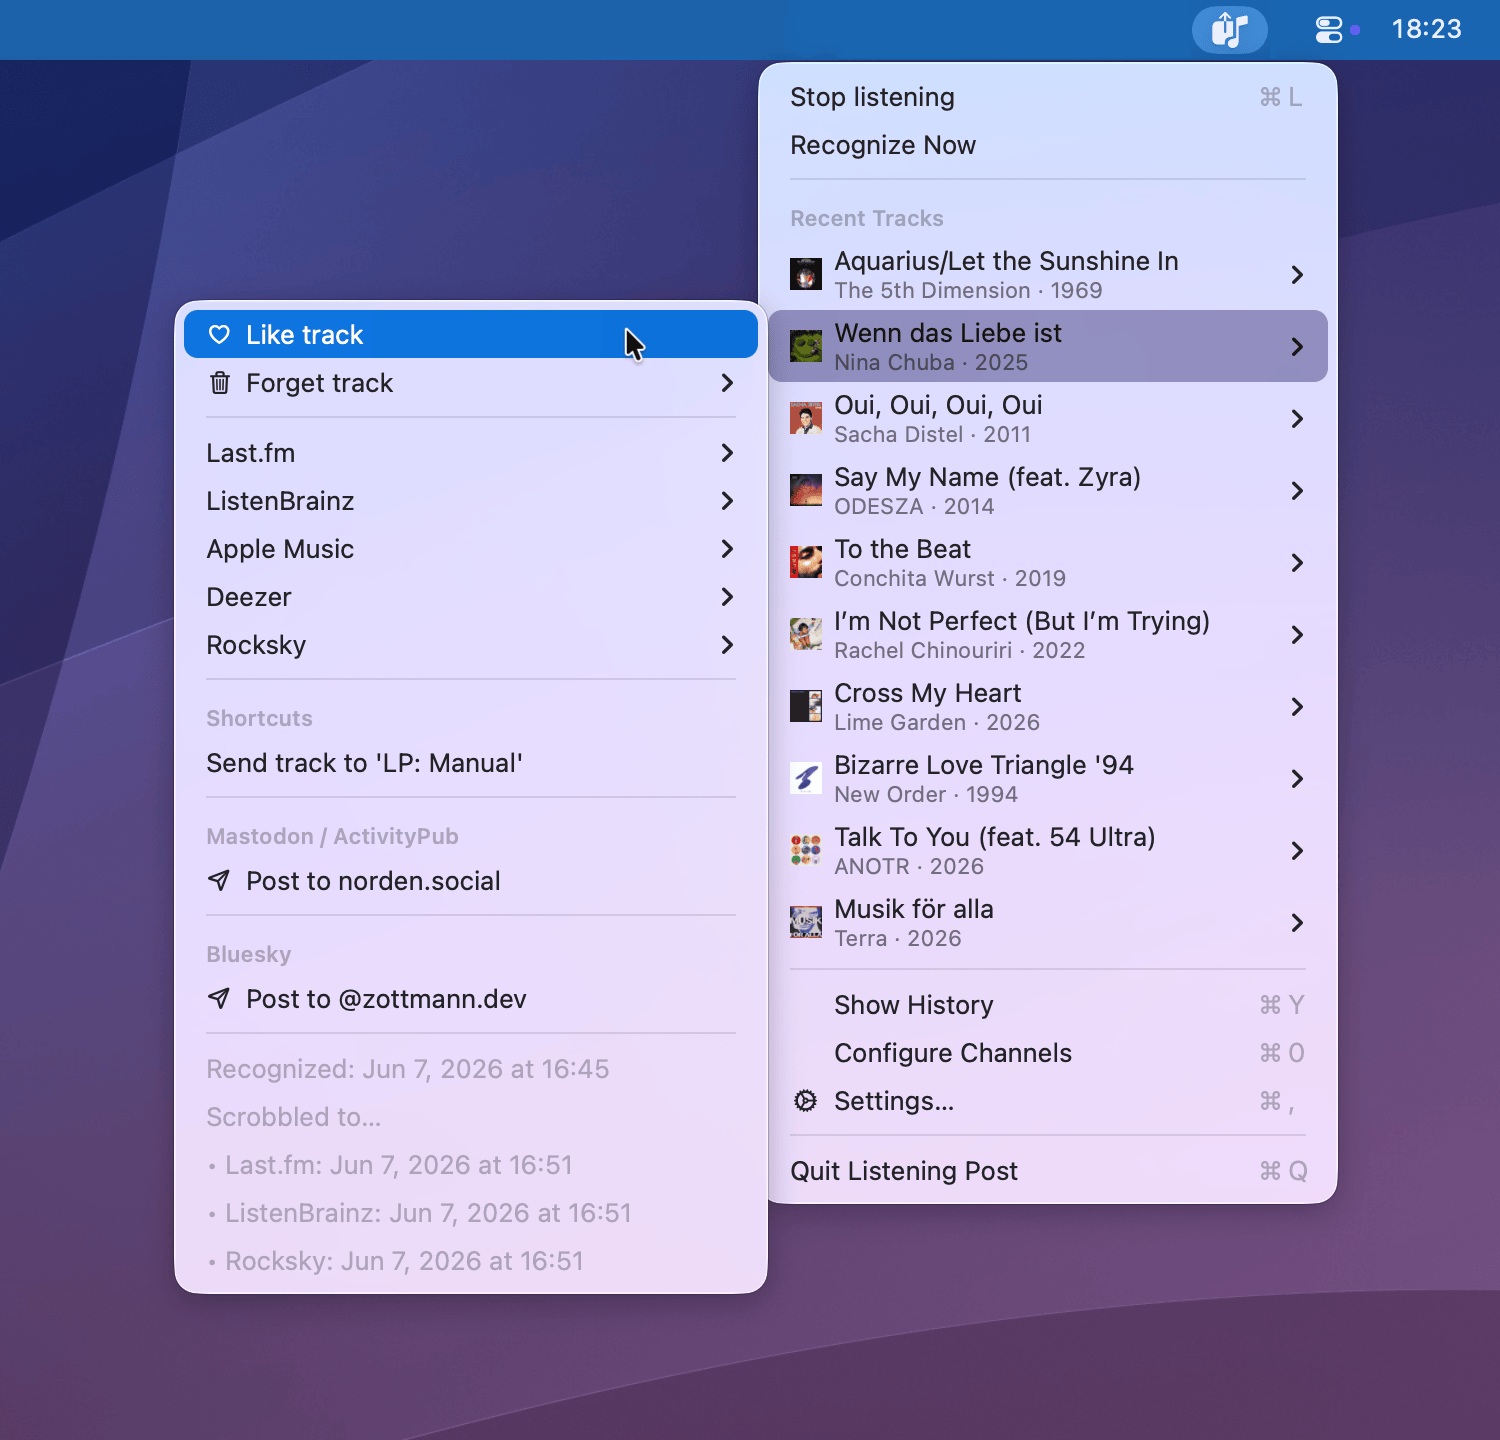The image size is (1500, 1440).
Task: Choose Stop listening
Action: [x=1048, y=97]
